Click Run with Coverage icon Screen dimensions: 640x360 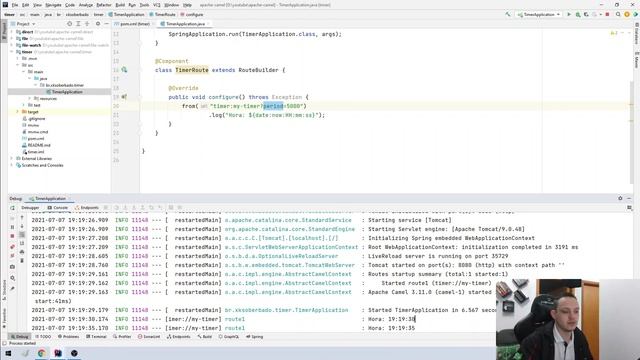tap(586, 14)
